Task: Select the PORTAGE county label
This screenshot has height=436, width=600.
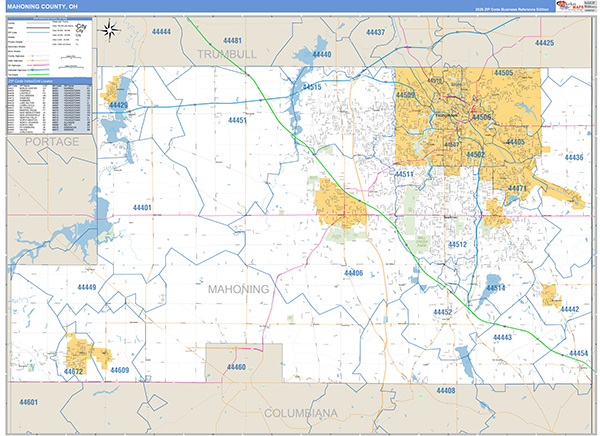Action: (52, 142)
